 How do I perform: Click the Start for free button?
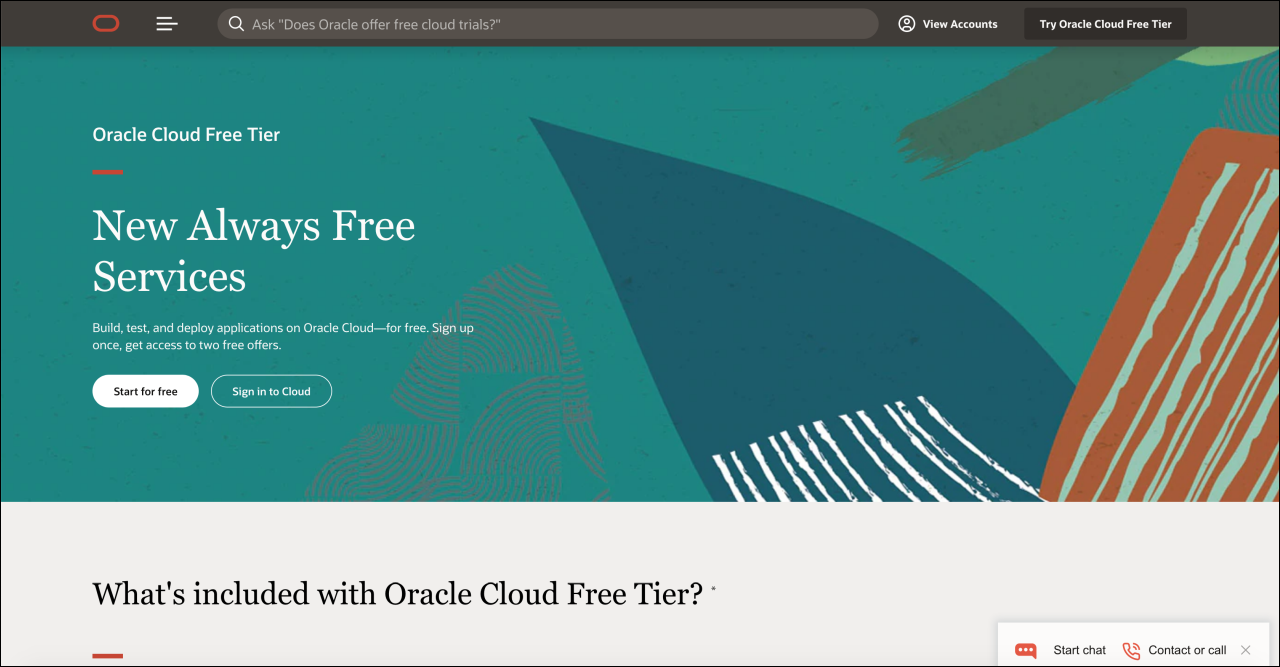[x=146, y=391]
